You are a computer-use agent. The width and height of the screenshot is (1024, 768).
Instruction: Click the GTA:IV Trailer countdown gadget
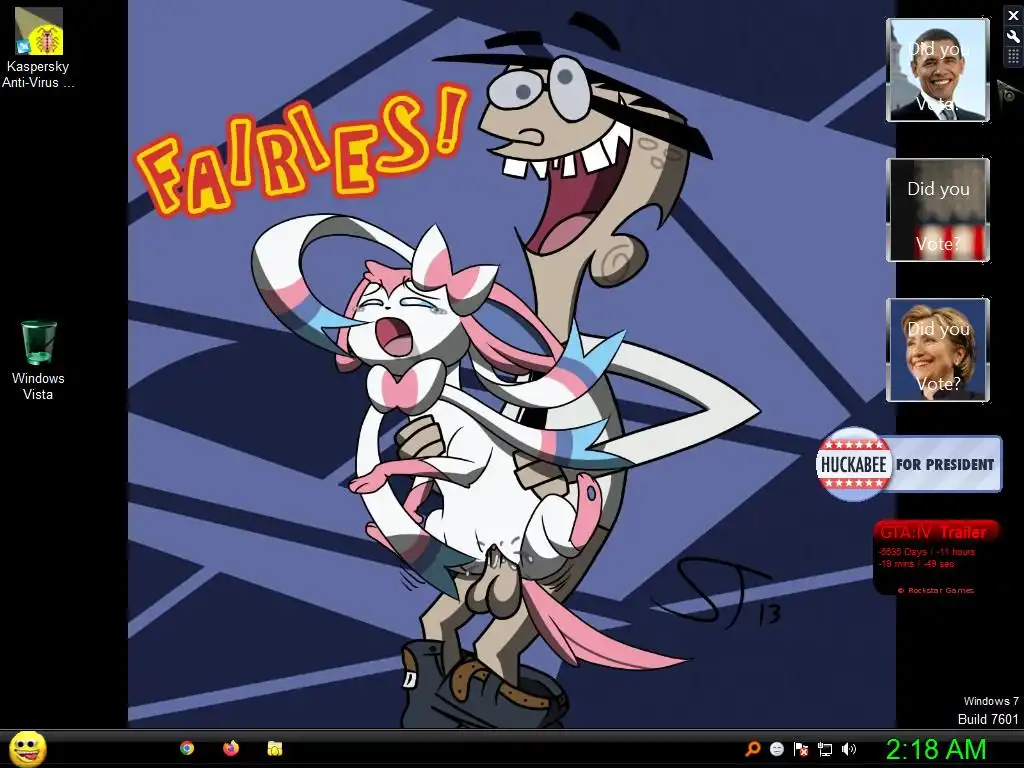click(936, 557)
